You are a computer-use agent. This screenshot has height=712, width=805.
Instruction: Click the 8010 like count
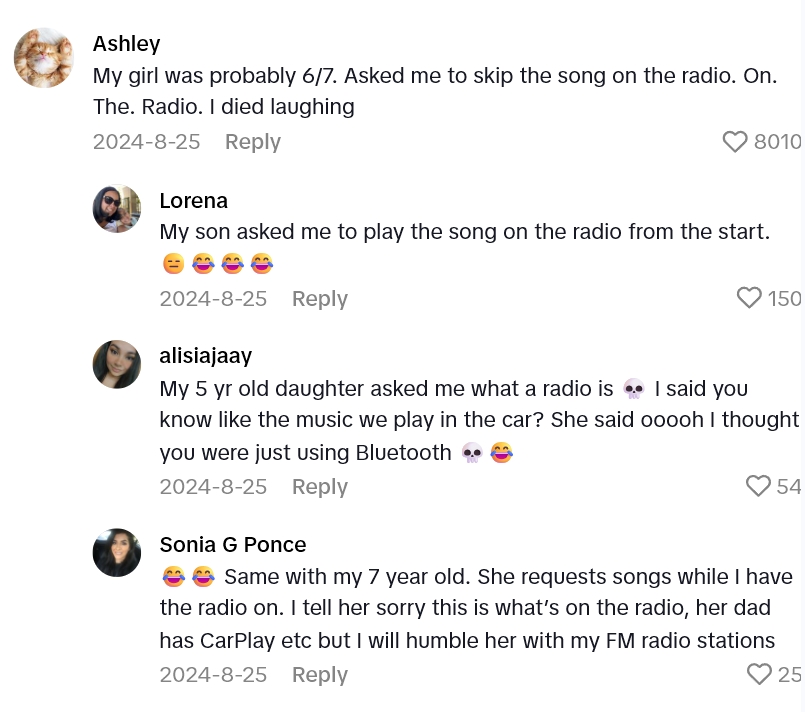pos(777,142)
